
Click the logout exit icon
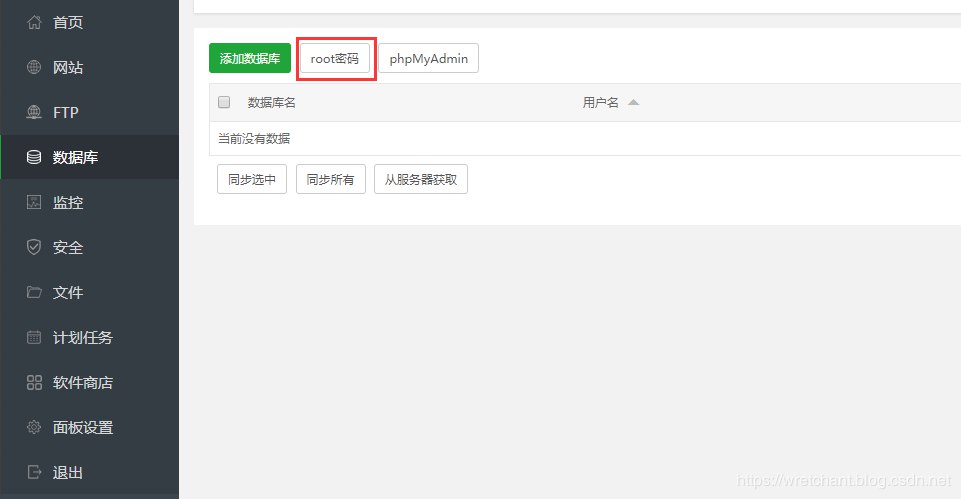34,472
